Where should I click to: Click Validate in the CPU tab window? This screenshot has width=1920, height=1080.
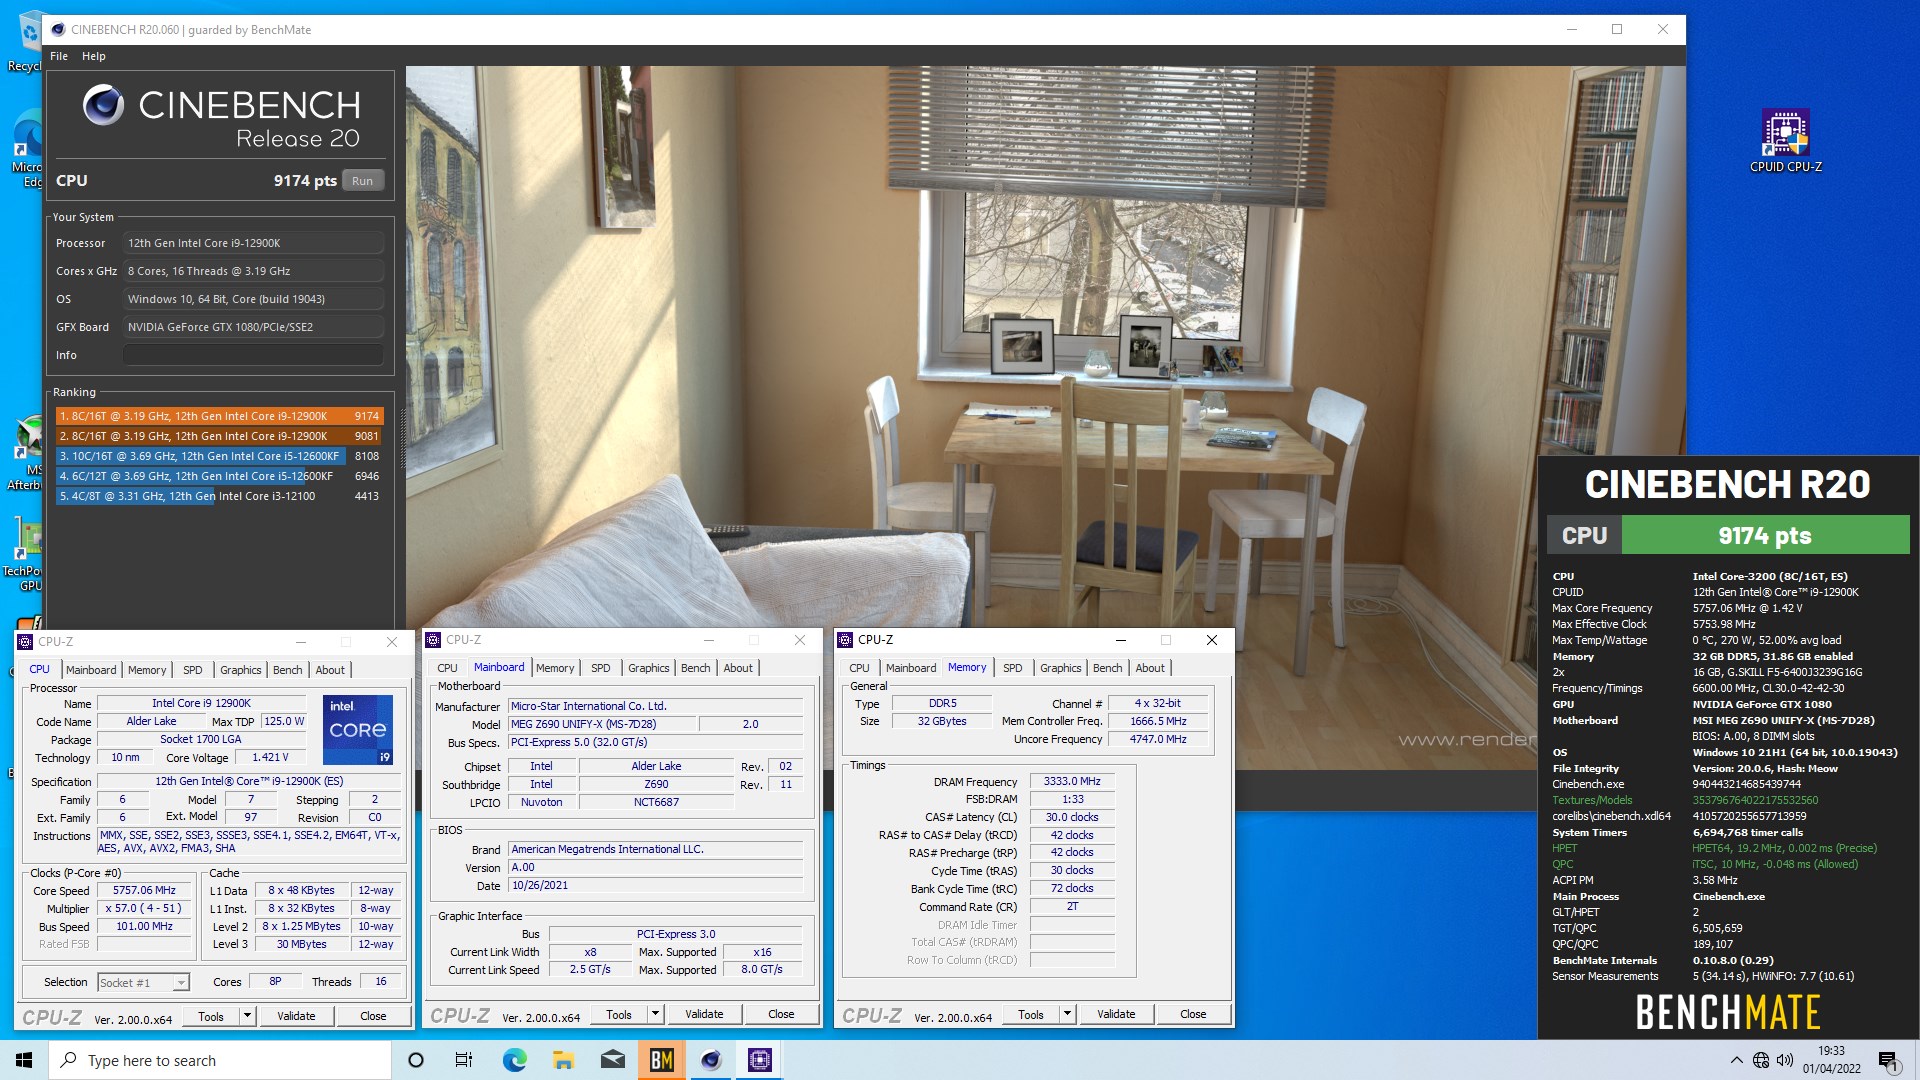296,1016
